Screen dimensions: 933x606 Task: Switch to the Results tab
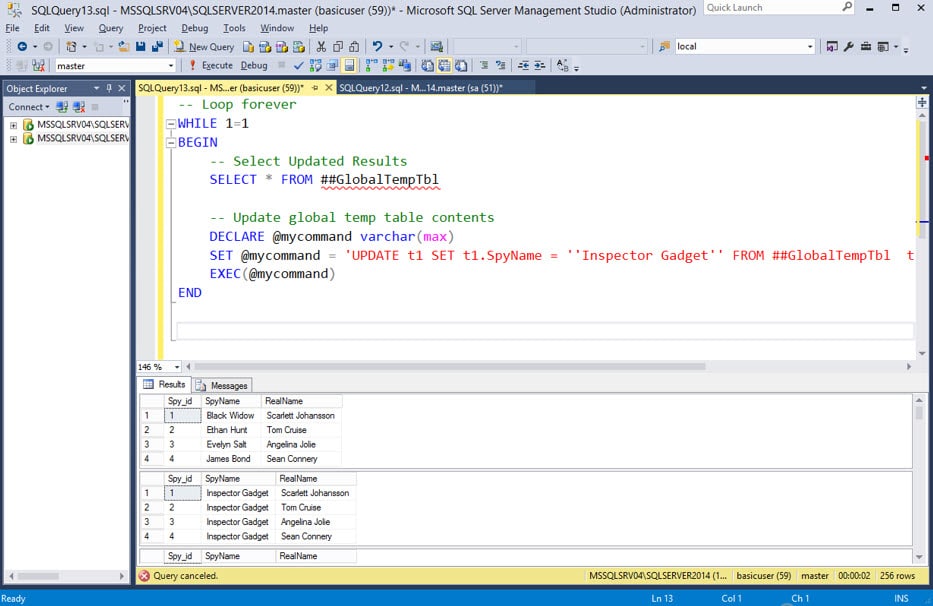click(x=165, y=385)
